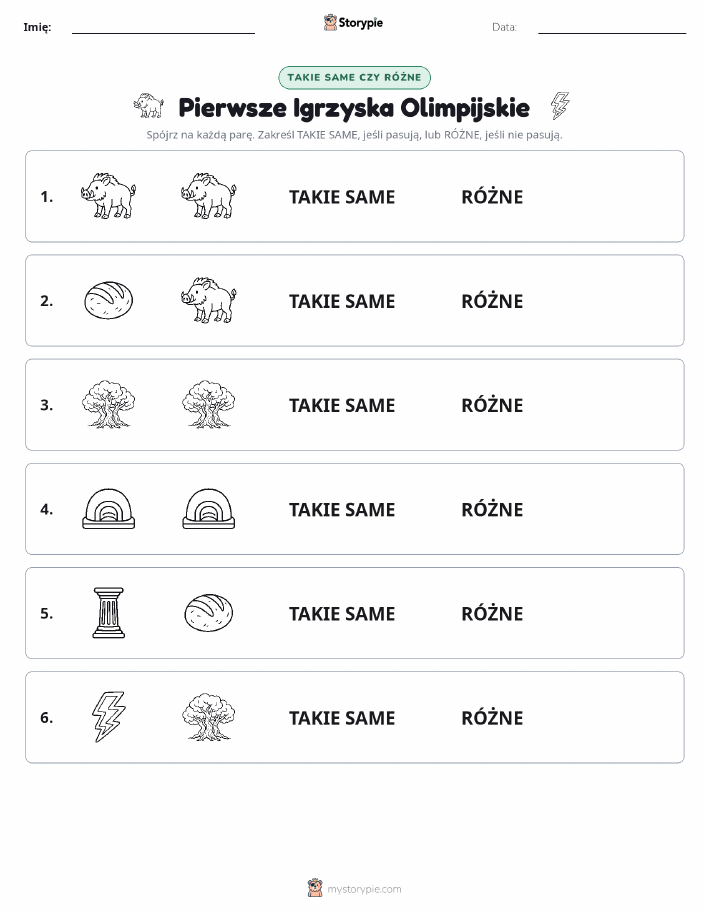Click the Imię name line field
Image resolution: width=709 pixels, height=917 pixels.
click(163, 27)
